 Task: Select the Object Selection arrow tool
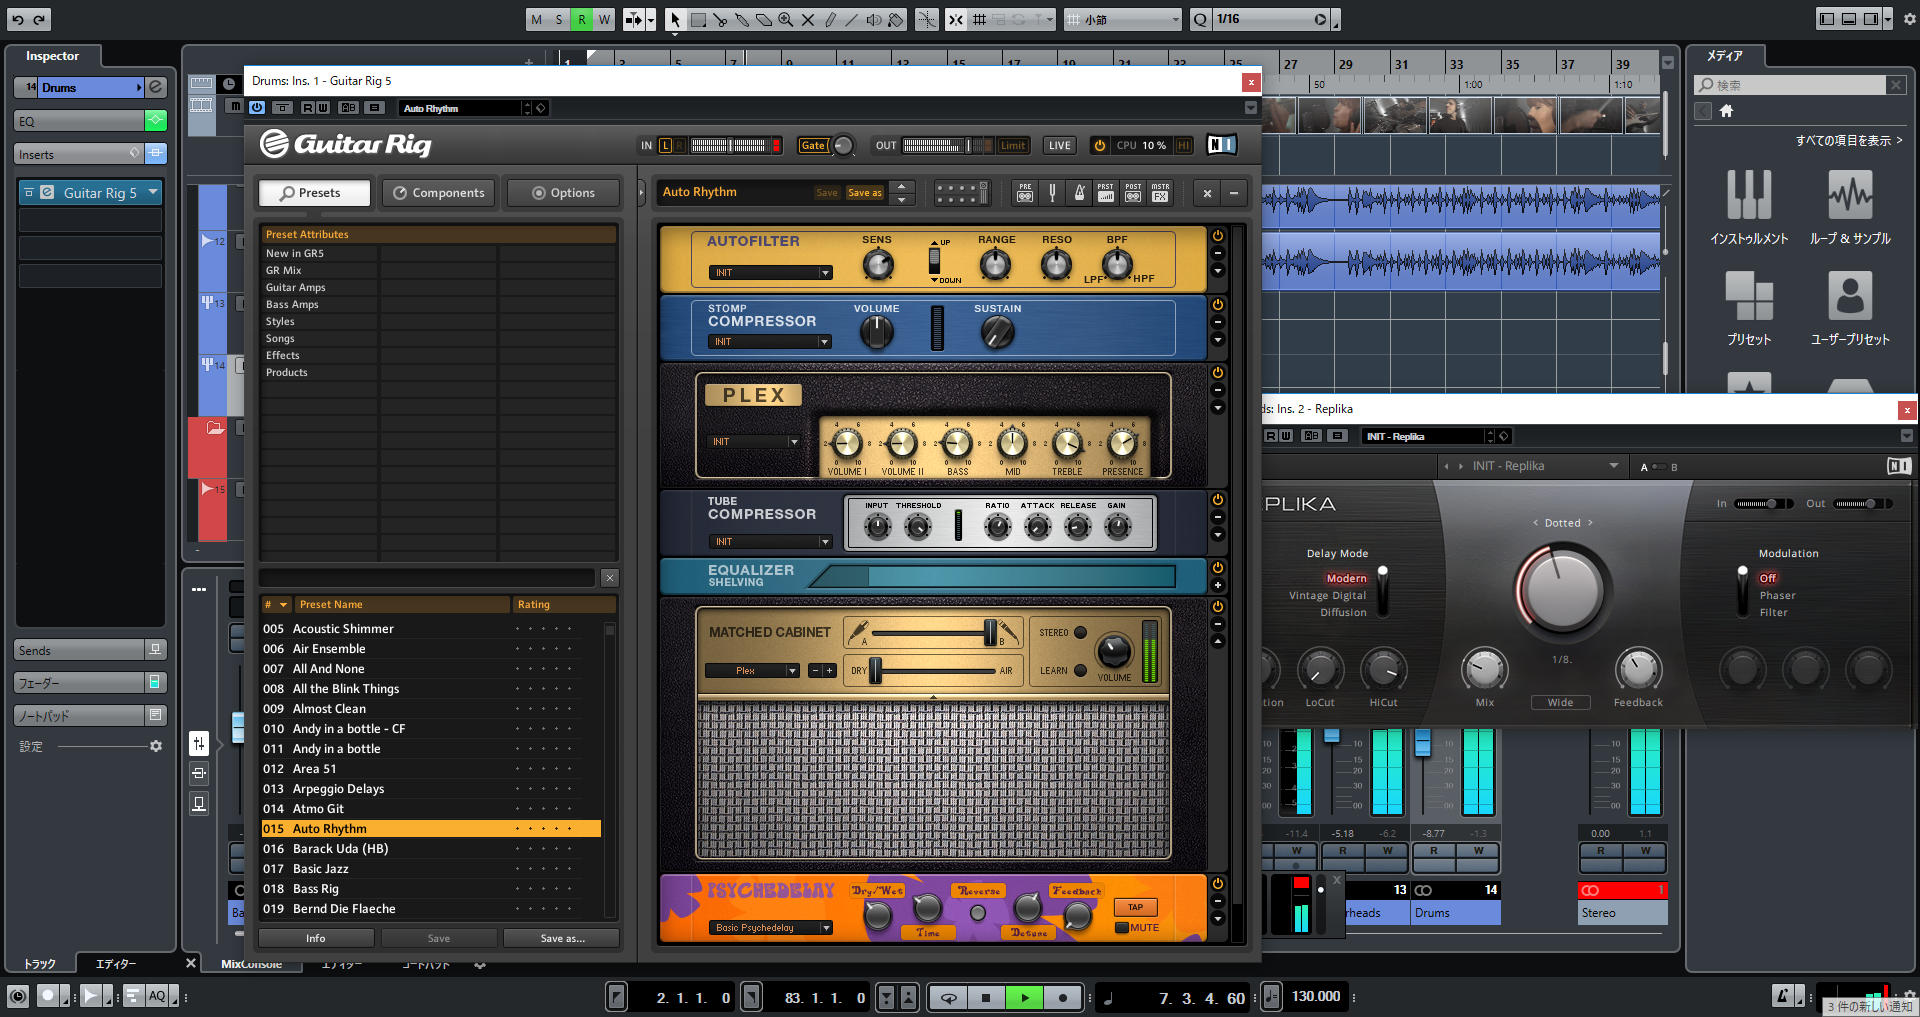click(675, 19)
